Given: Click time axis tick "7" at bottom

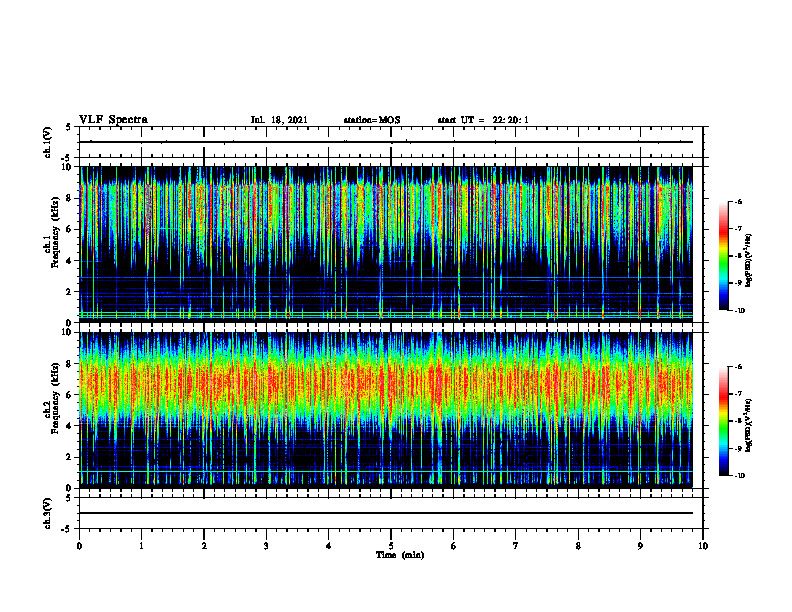Looking at the screenshot, I should point(516,546).
